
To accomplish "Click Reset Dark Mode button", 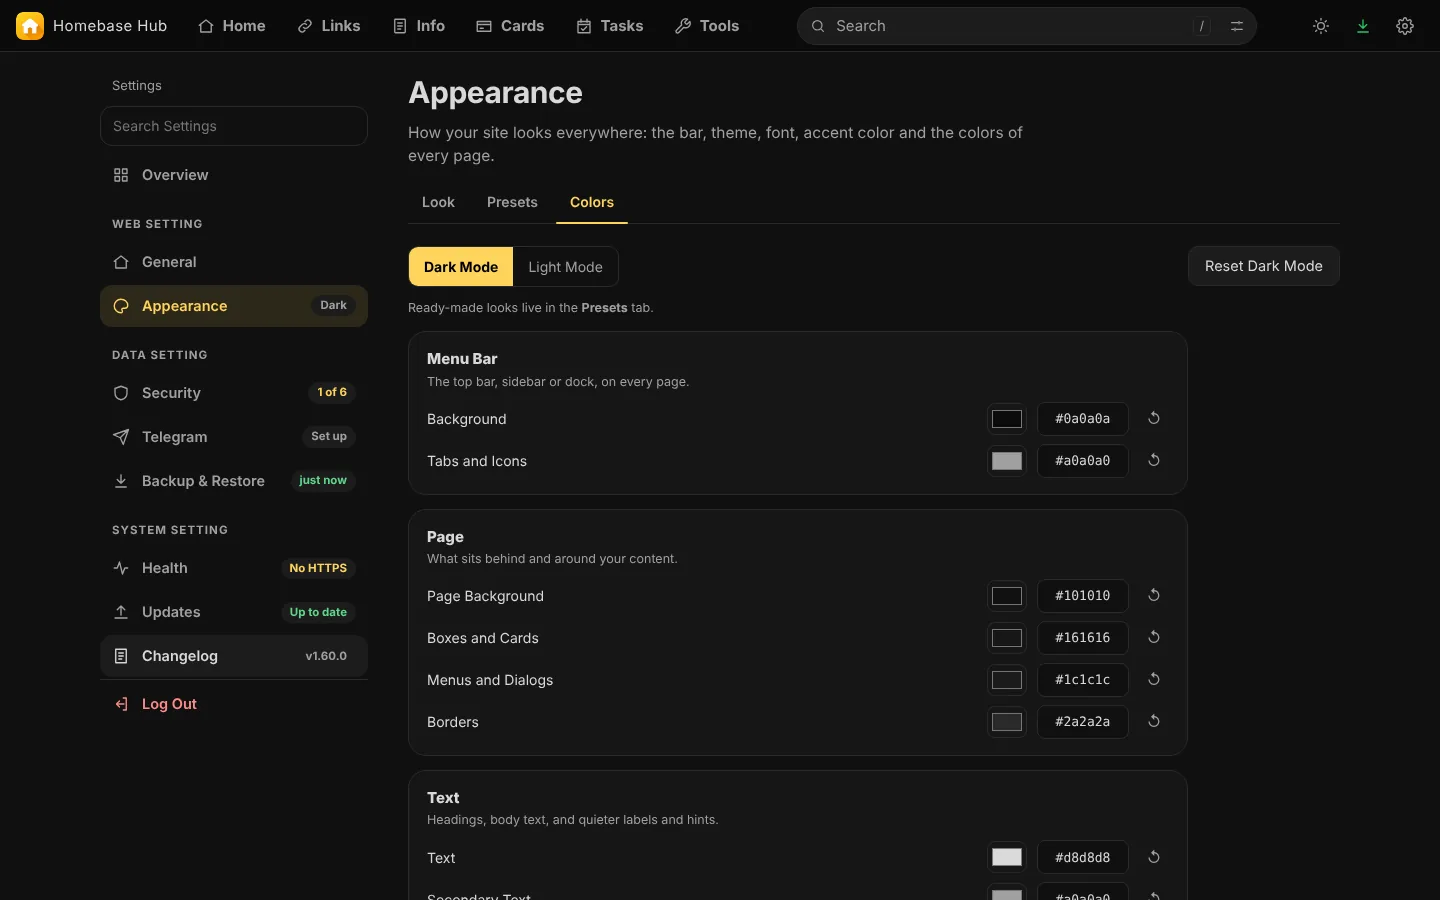I will click(1264, 266).
